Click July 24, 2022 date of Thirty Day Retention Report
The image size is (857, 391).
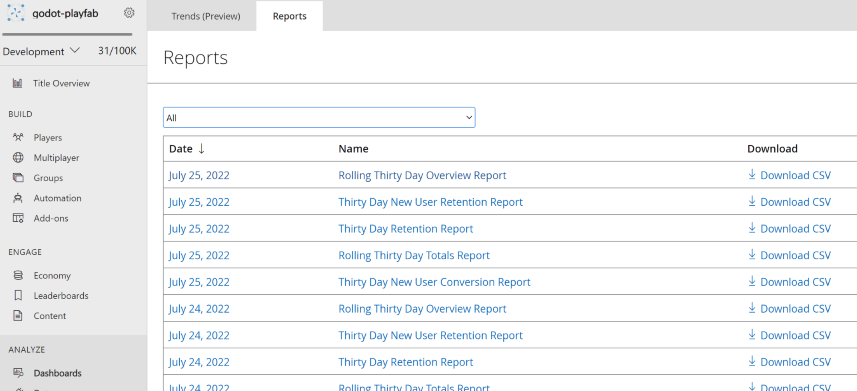point(199,362)
